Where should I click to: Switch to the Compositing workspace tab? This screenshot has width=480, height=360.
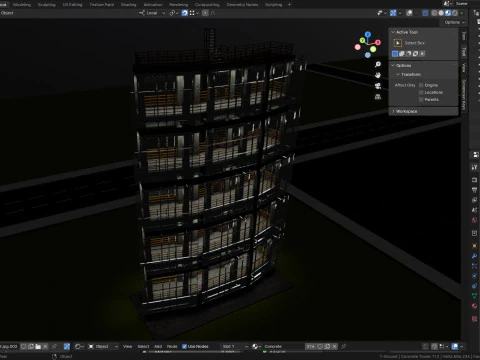tap(207, 5)
